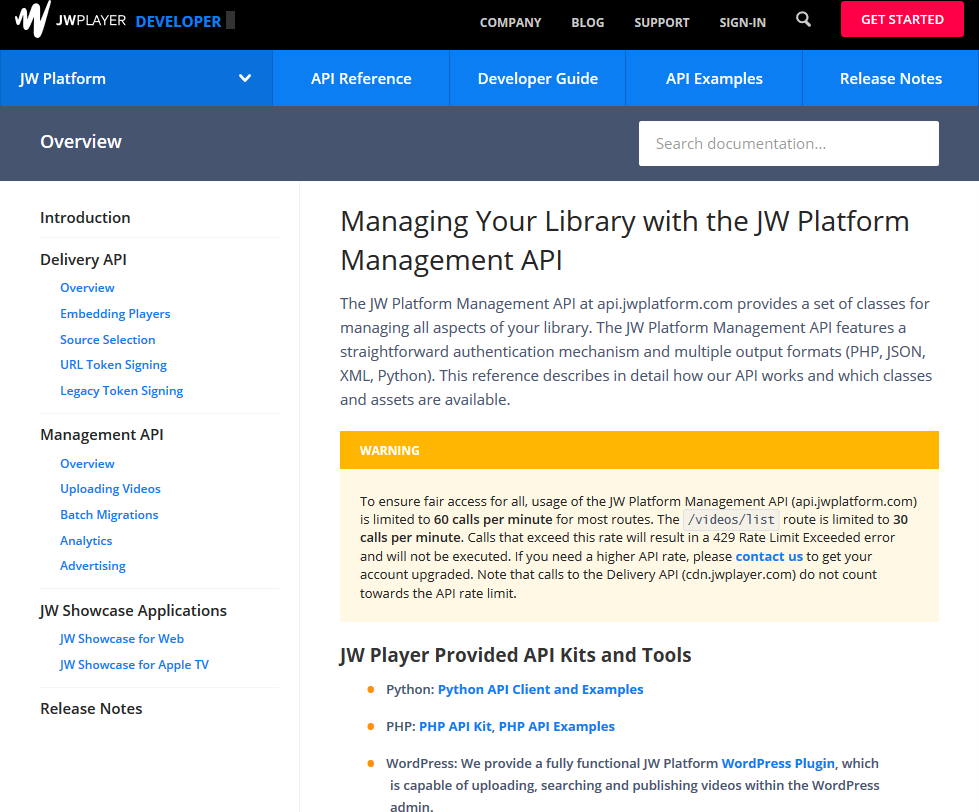
Task: Click the JW Player Provided API Kits heading
Action: [x=515, y=655]
